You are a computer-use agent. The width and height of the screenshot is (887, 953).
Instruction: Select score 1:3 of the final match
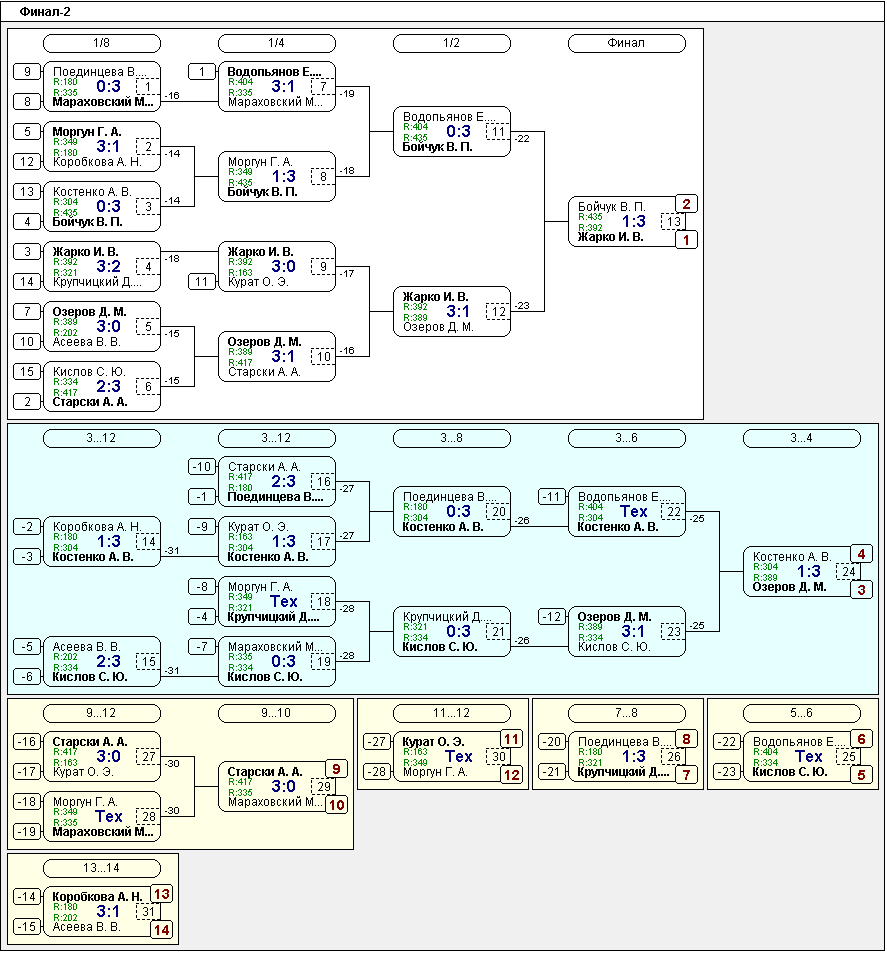tap(634, 221)
